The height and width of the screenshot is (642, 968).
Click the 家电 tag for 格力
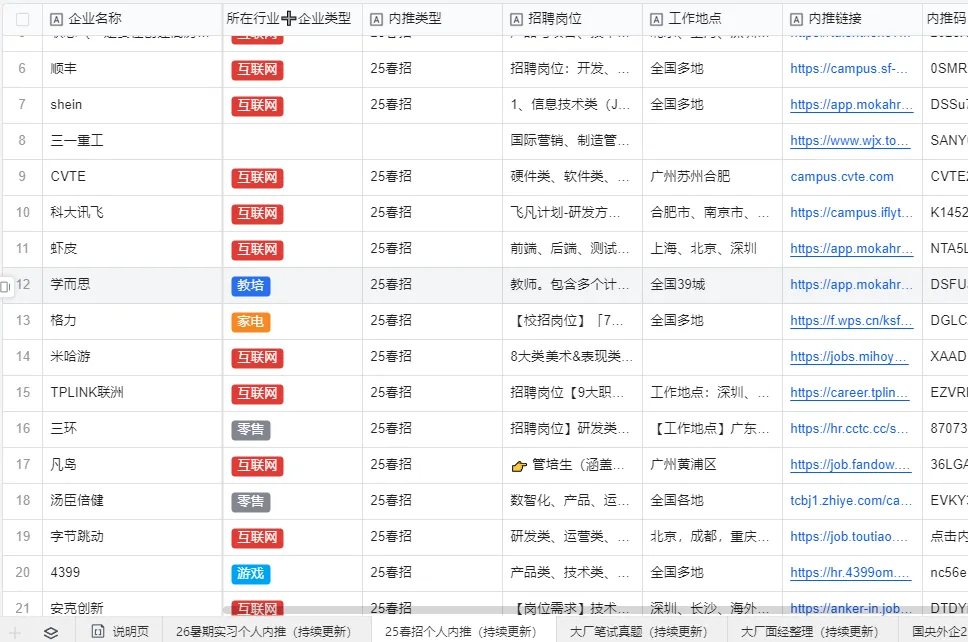(251, 322)
